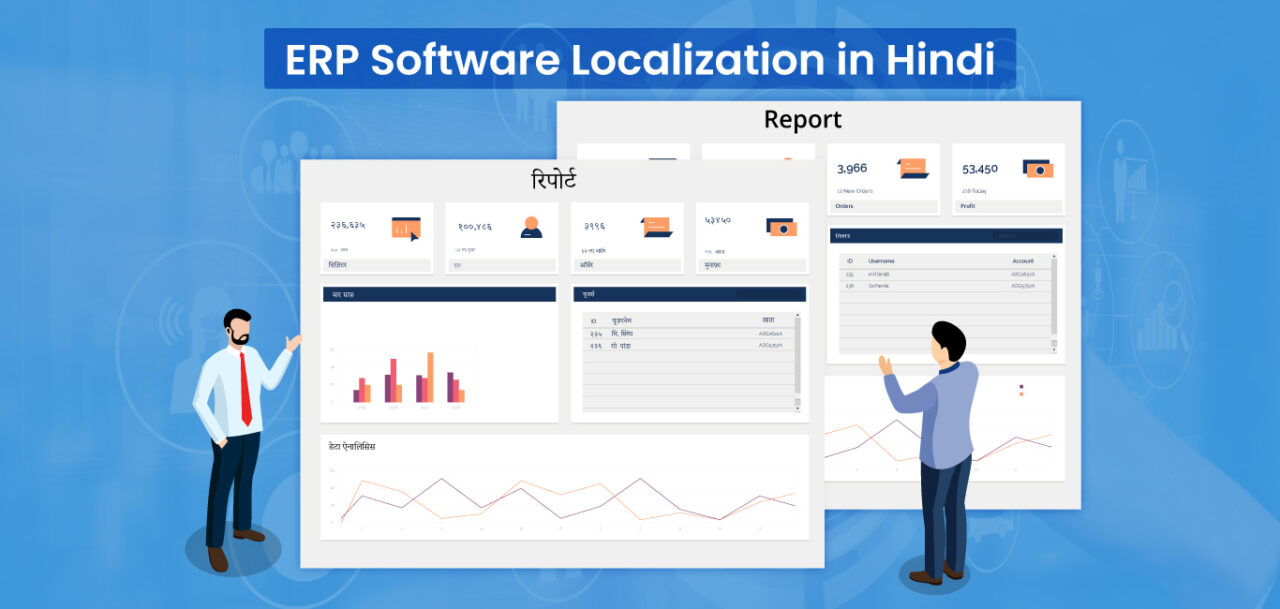Select the user avatar icon on the second Hindi stat card
The width and height of the screenshot is (1280, 609).
531,226
